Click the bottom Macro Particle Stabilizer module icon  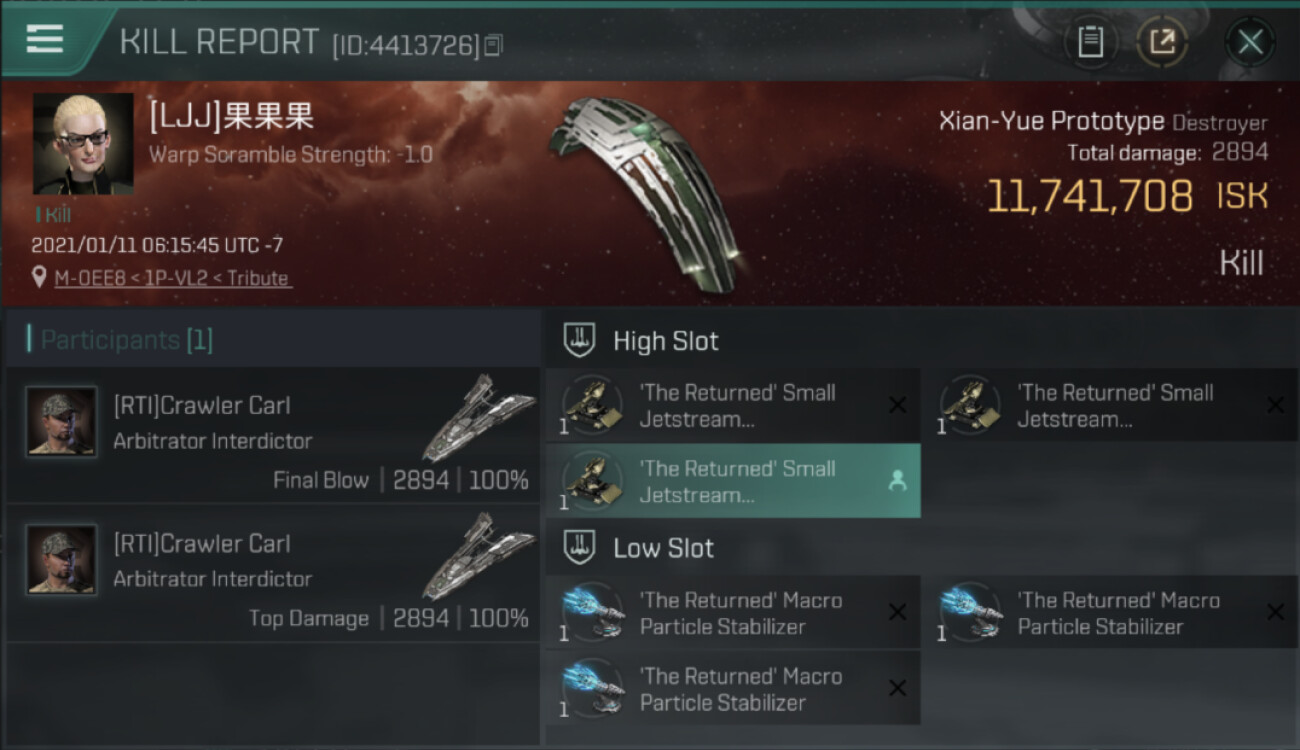(x=592, y=688)
